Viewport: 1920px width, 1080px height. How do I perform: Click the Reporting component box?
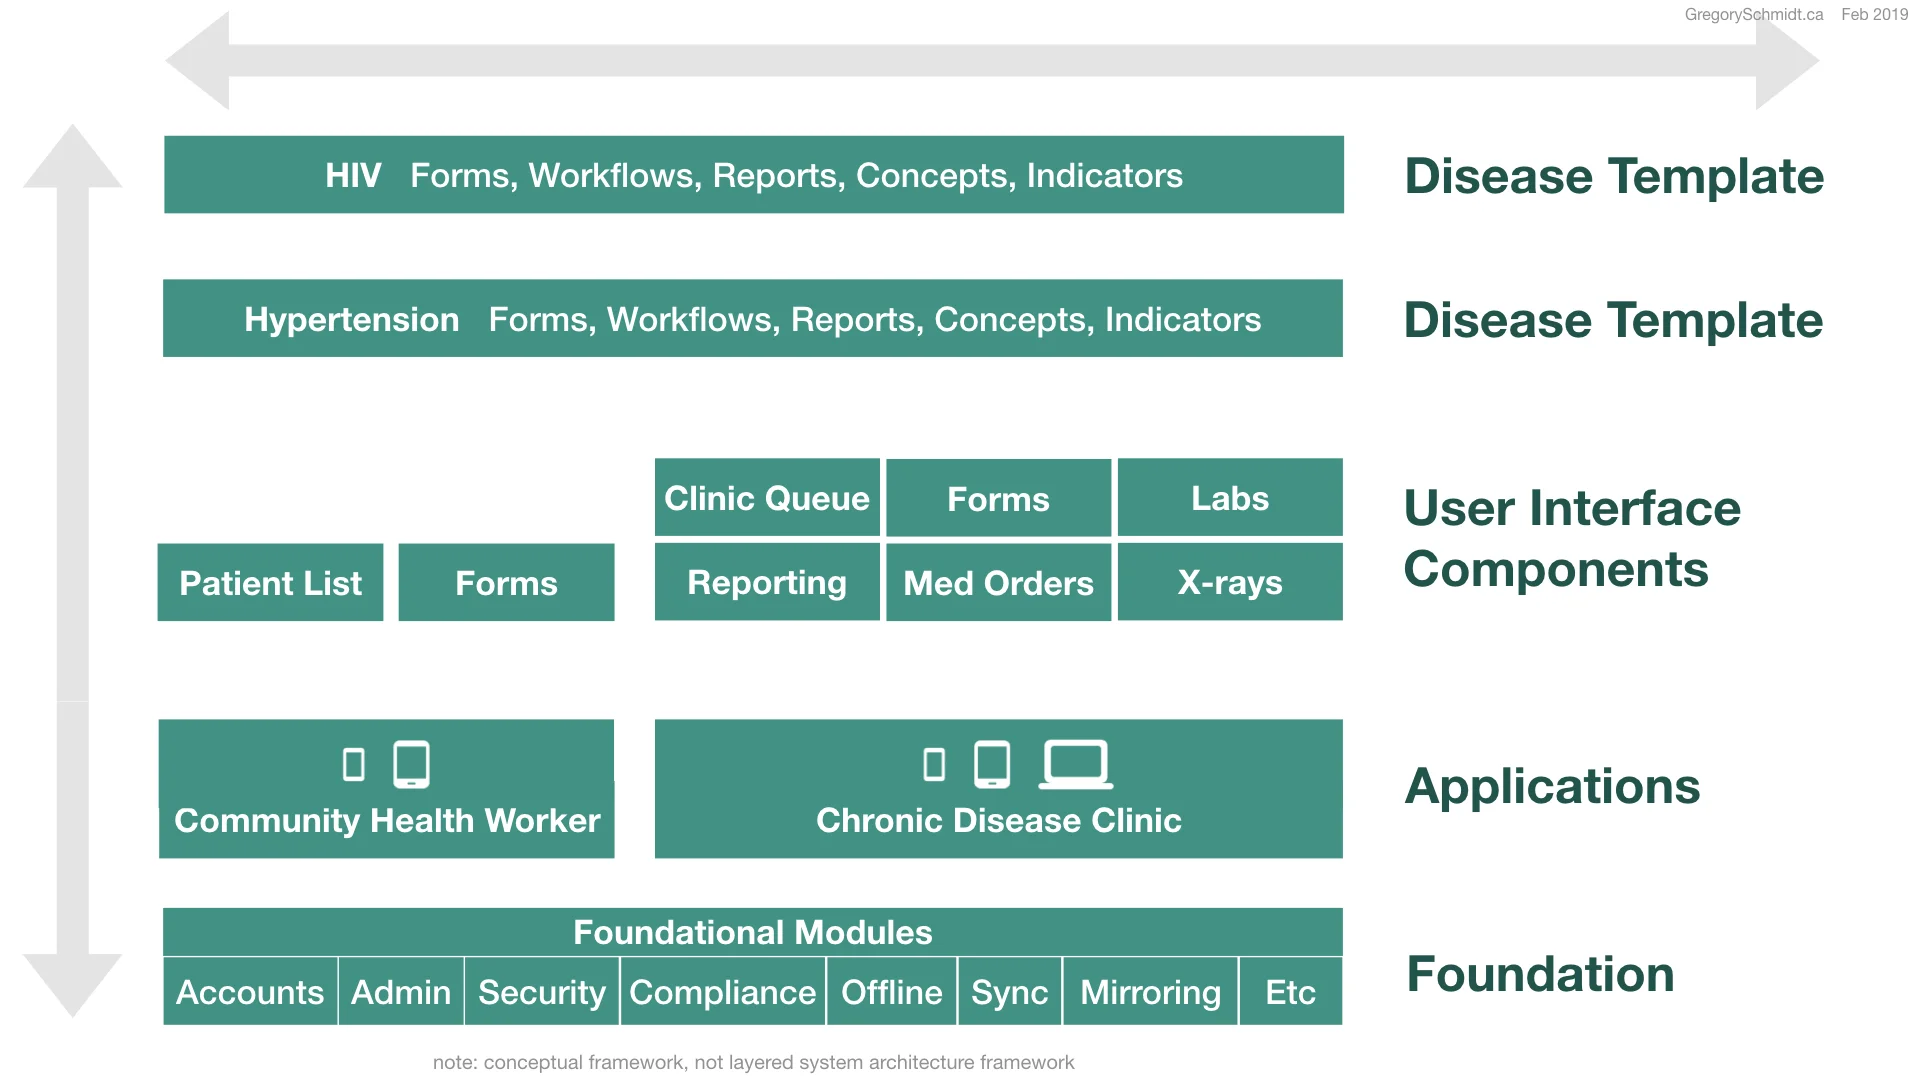(767, 583)
